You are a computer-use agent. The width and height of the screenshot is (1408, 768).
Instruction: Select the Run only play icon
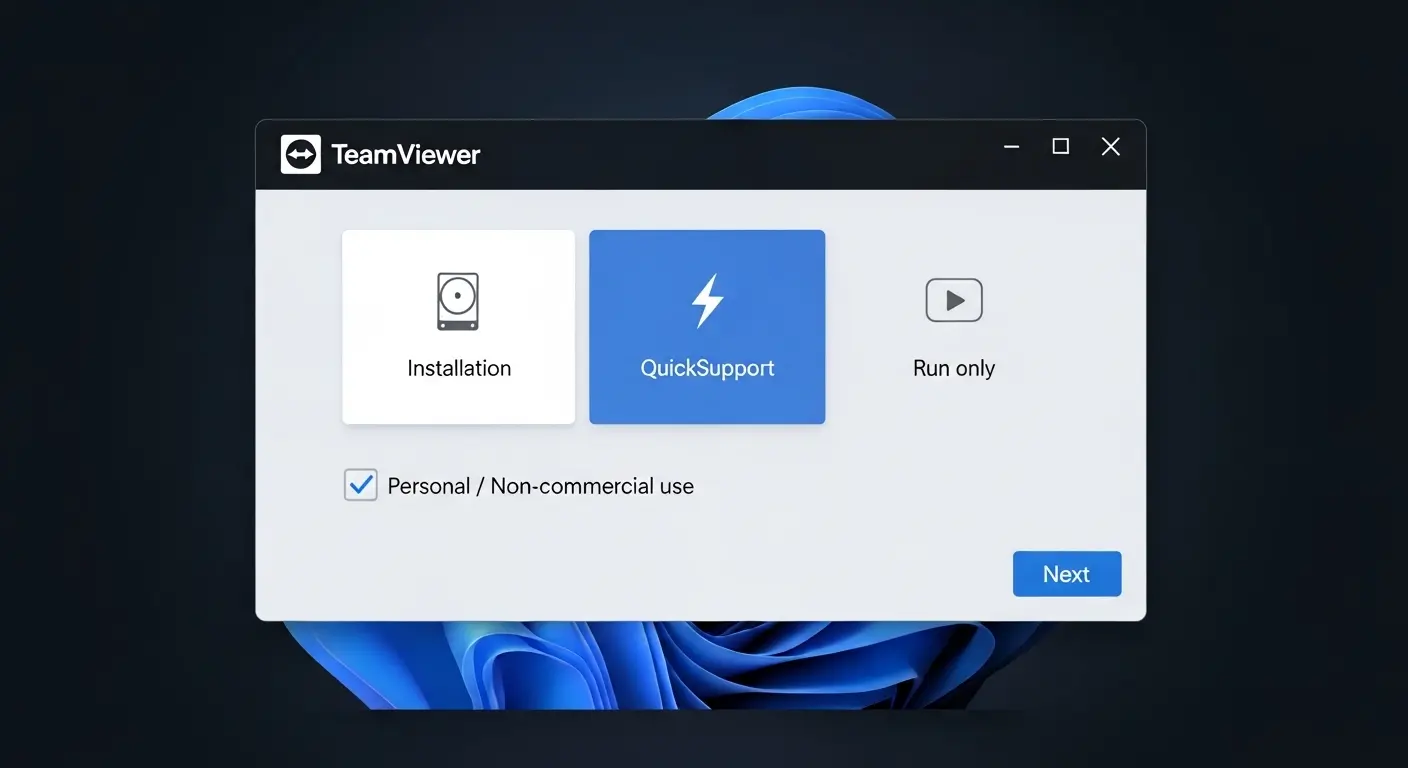click(x=954, y=300)
